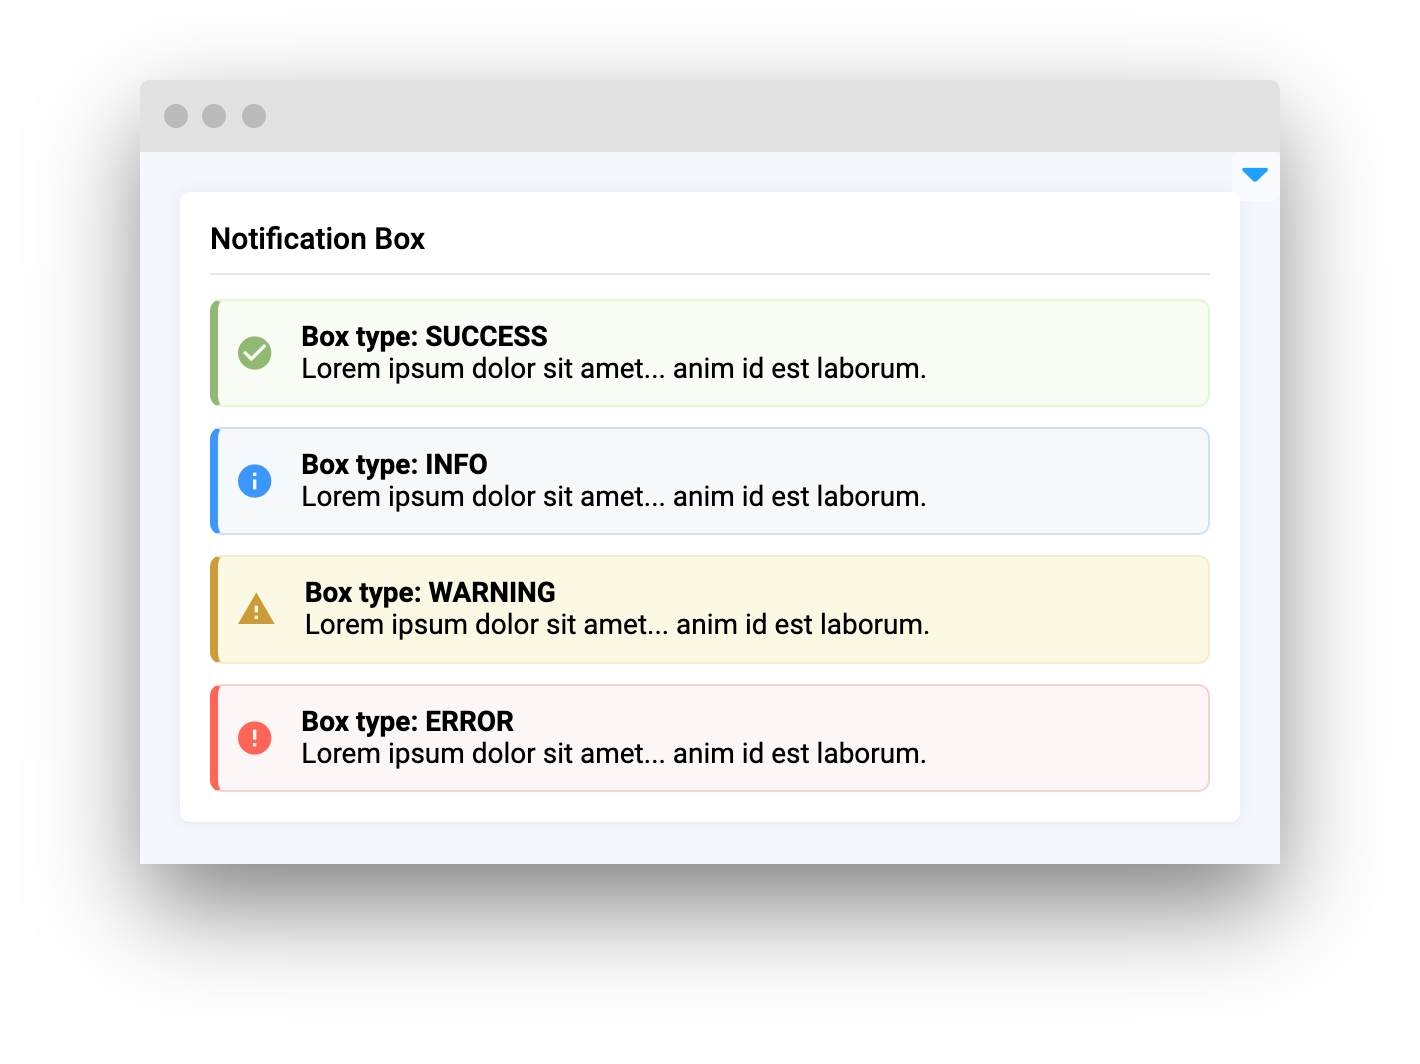Click the second gray window control dot

[x=214, y=116]
